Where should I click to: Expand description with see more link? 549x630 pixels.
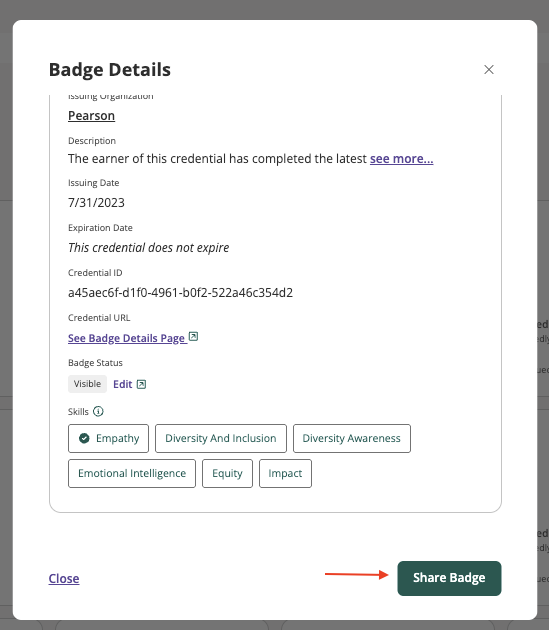click(402, 159)
